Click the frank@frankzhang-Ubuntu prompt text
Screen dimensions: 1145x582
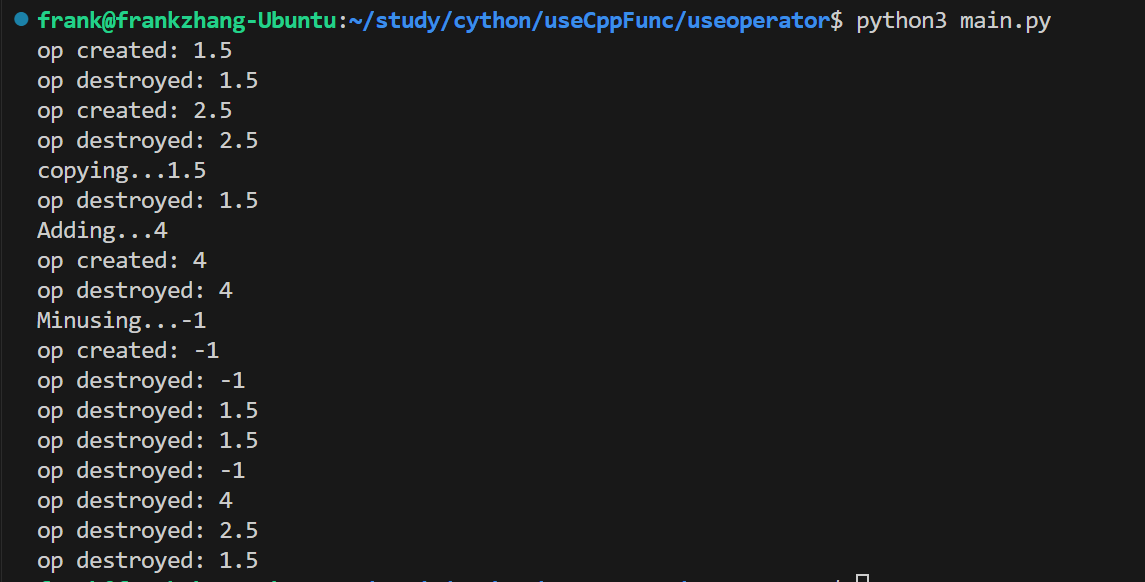[187, 21]
